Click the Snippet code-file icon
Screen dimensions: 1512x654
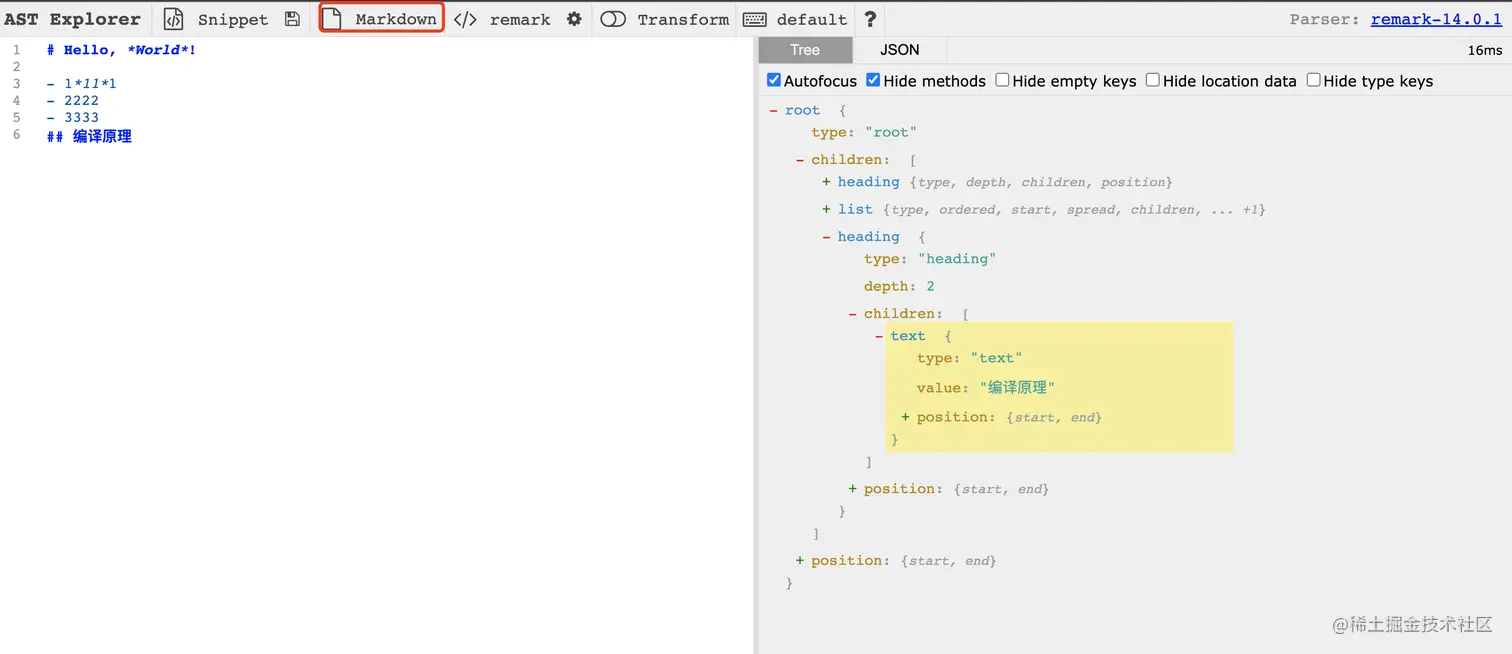click(174, 19)
